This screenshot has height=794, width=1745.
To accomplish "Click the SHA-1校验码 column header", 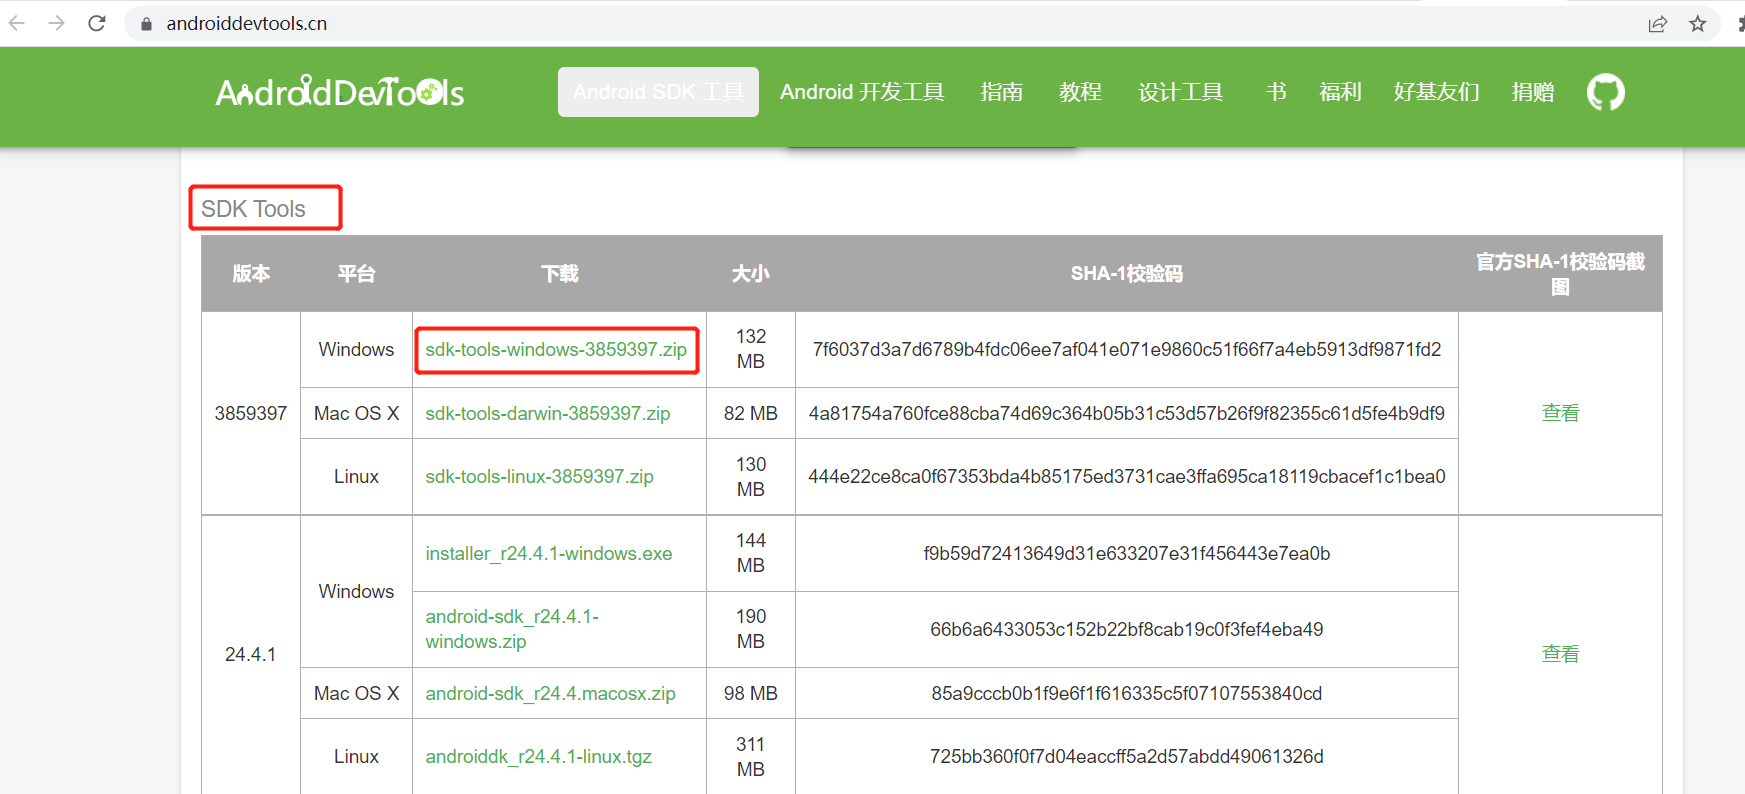I will (x=1127, y=274).
